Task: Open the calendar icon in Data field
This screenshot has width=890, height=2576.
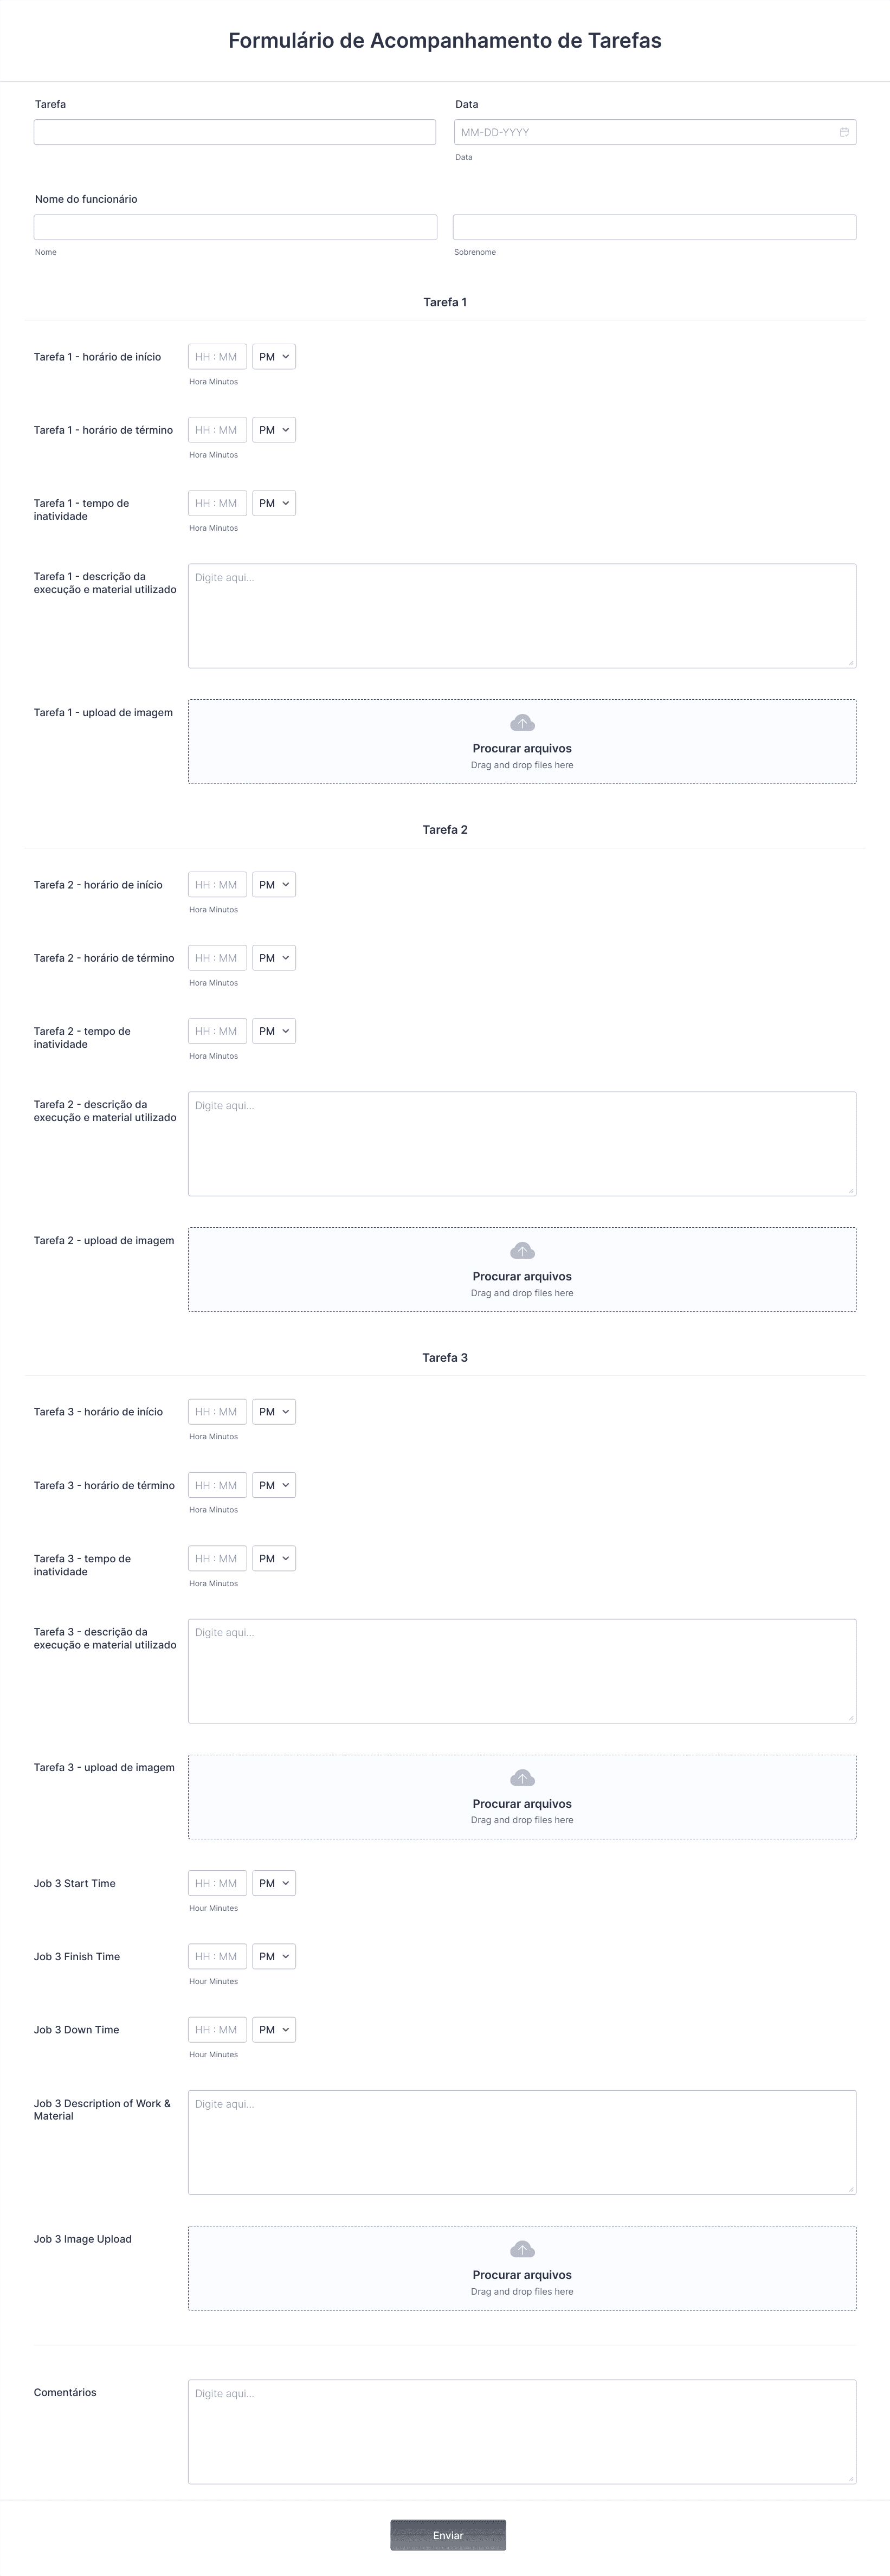Action: pyautogui.click(x=844, y=132)
